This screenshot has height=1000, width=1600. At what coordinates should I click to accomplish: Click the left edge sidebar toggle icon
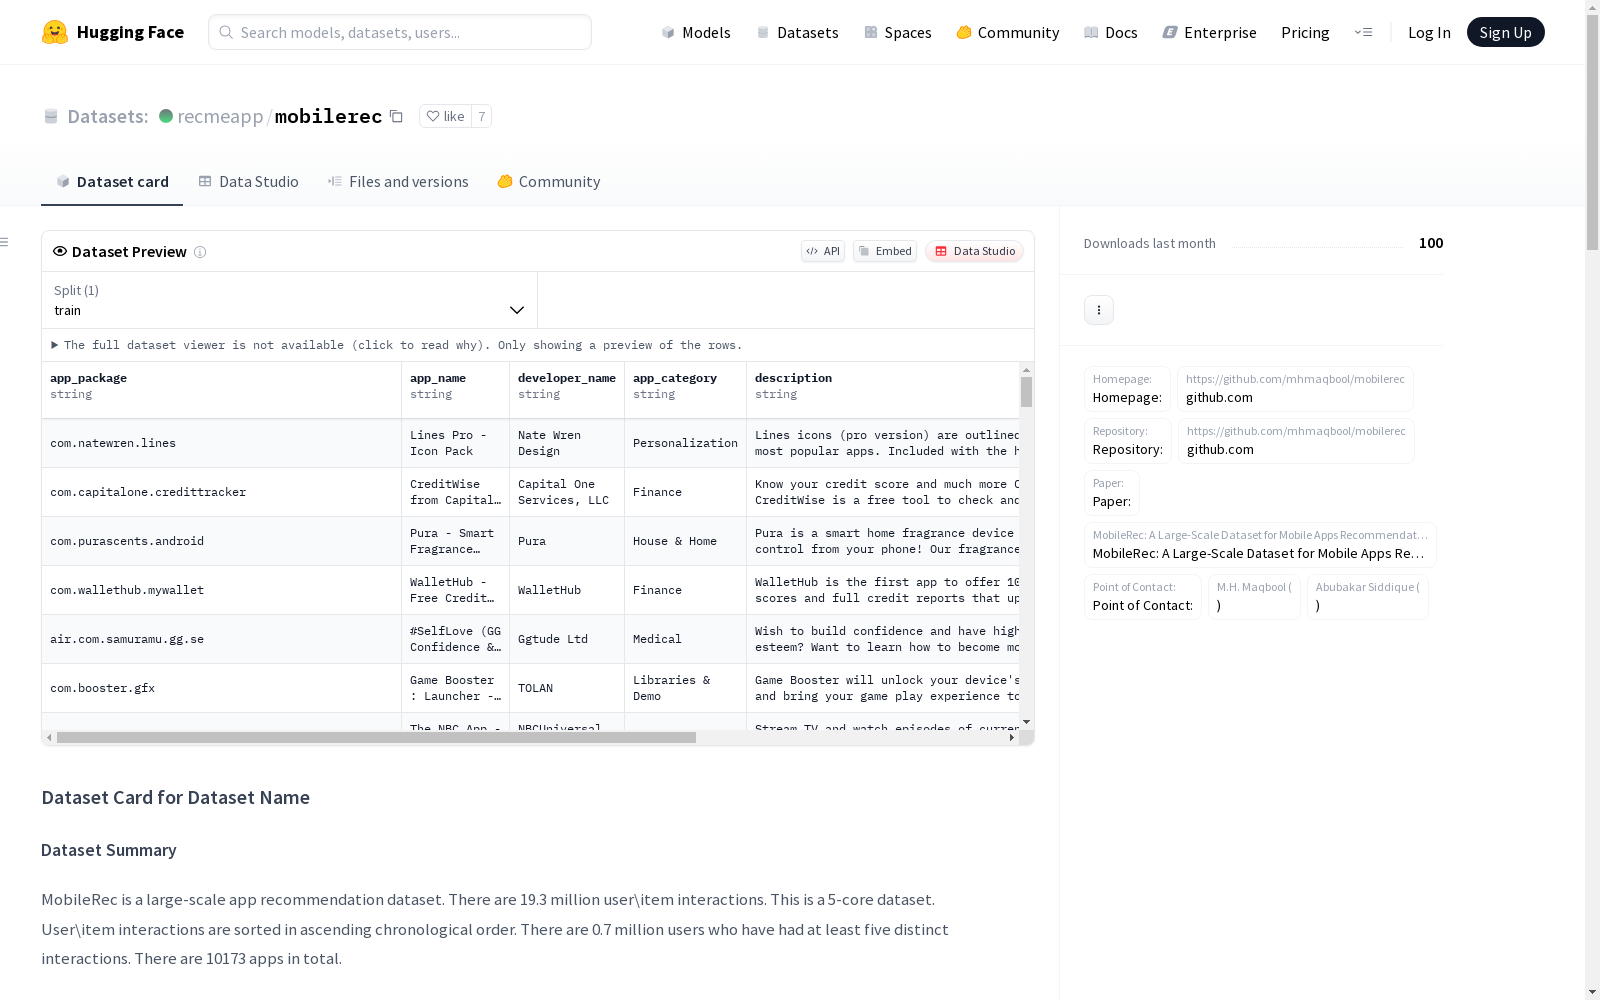(x=5, y=242)
